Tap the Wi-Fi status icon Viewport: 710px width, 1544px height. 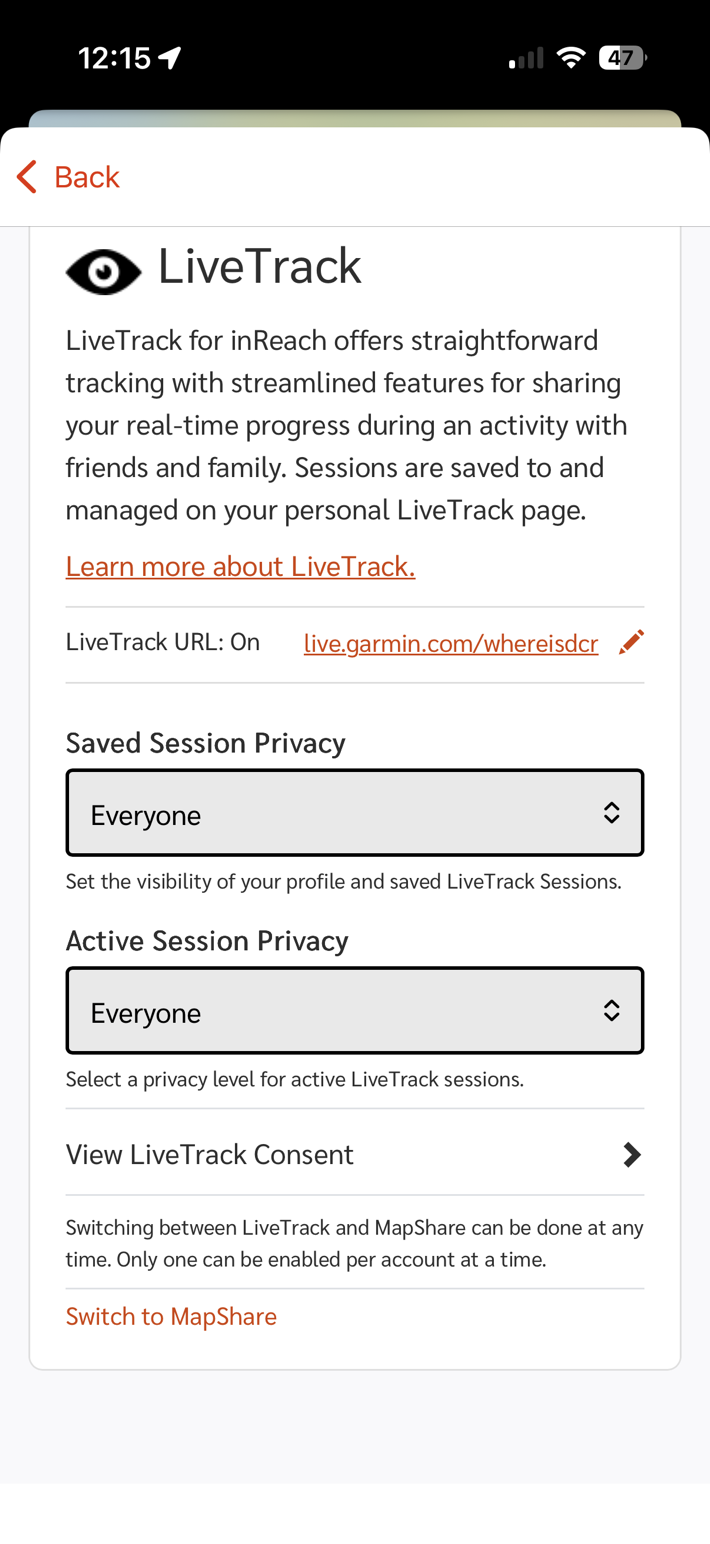(x=571, y=58)
